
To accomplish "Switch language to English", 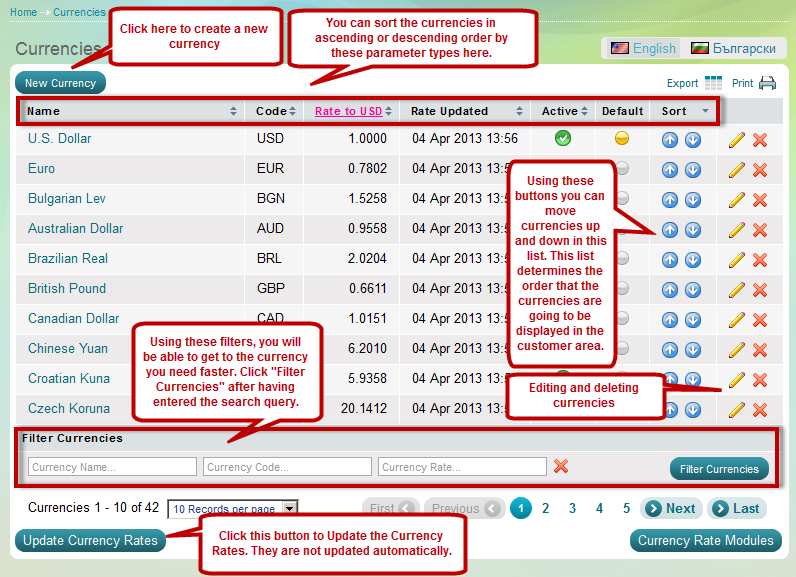I will (x=643, y=48).
